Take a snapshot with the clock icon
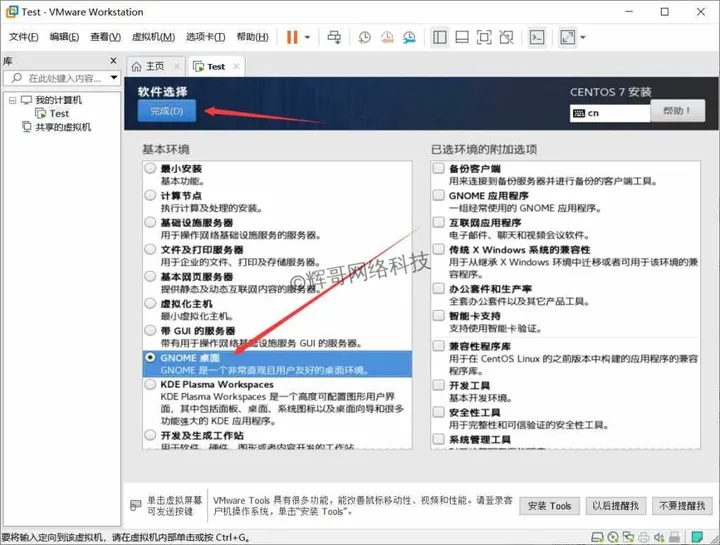The height and width of the screenshot is (545, 720). pyautogui.click(x=365, y=37)
